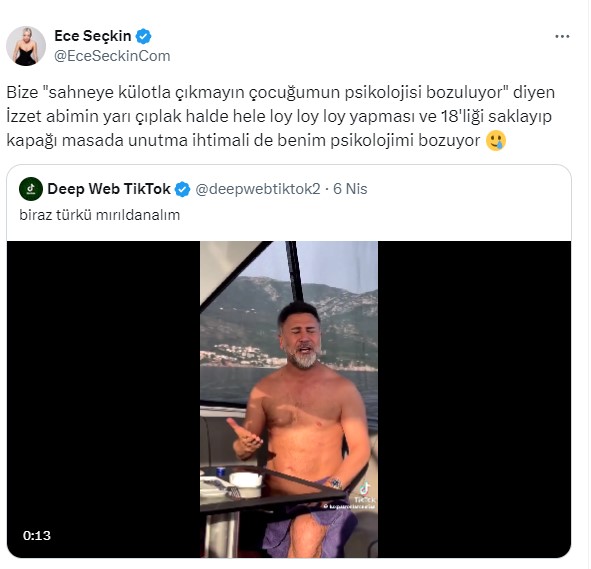Screen dimensions: 591x569
Task: Click the TikTok username watermark text
Action: (x=349, y=507)
